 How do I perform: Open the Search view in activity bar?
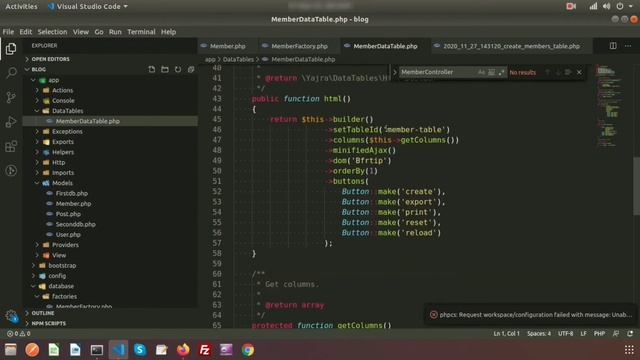coord(11,73)
